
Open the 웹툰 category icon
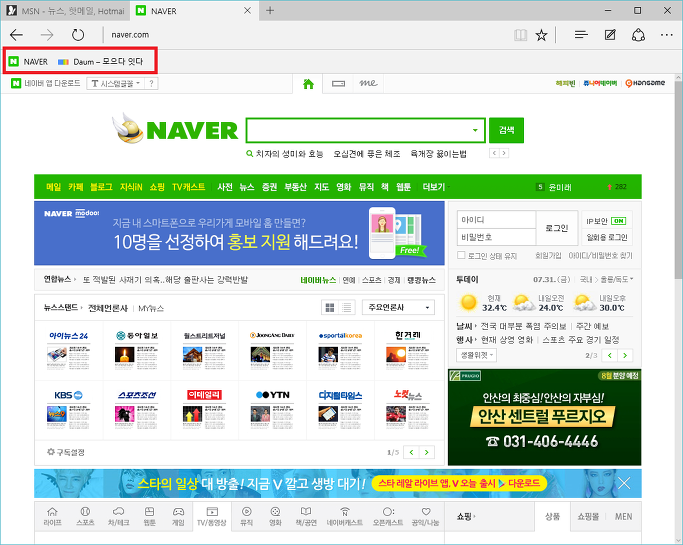click(x=149, y=517)
